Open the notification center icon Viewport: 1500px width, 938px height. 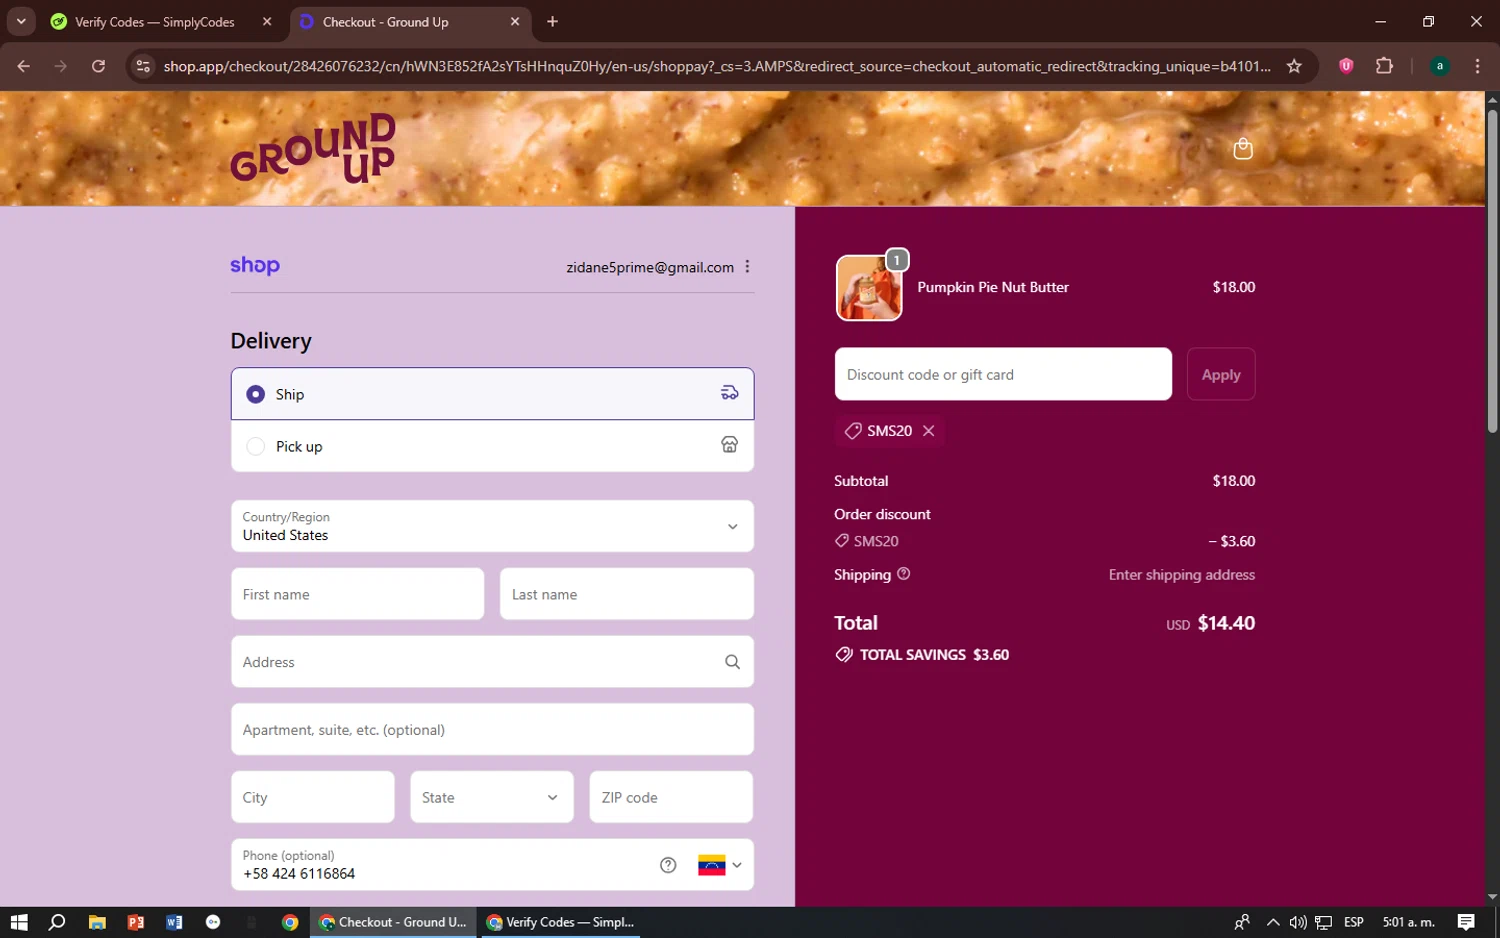click(1466, 922)
